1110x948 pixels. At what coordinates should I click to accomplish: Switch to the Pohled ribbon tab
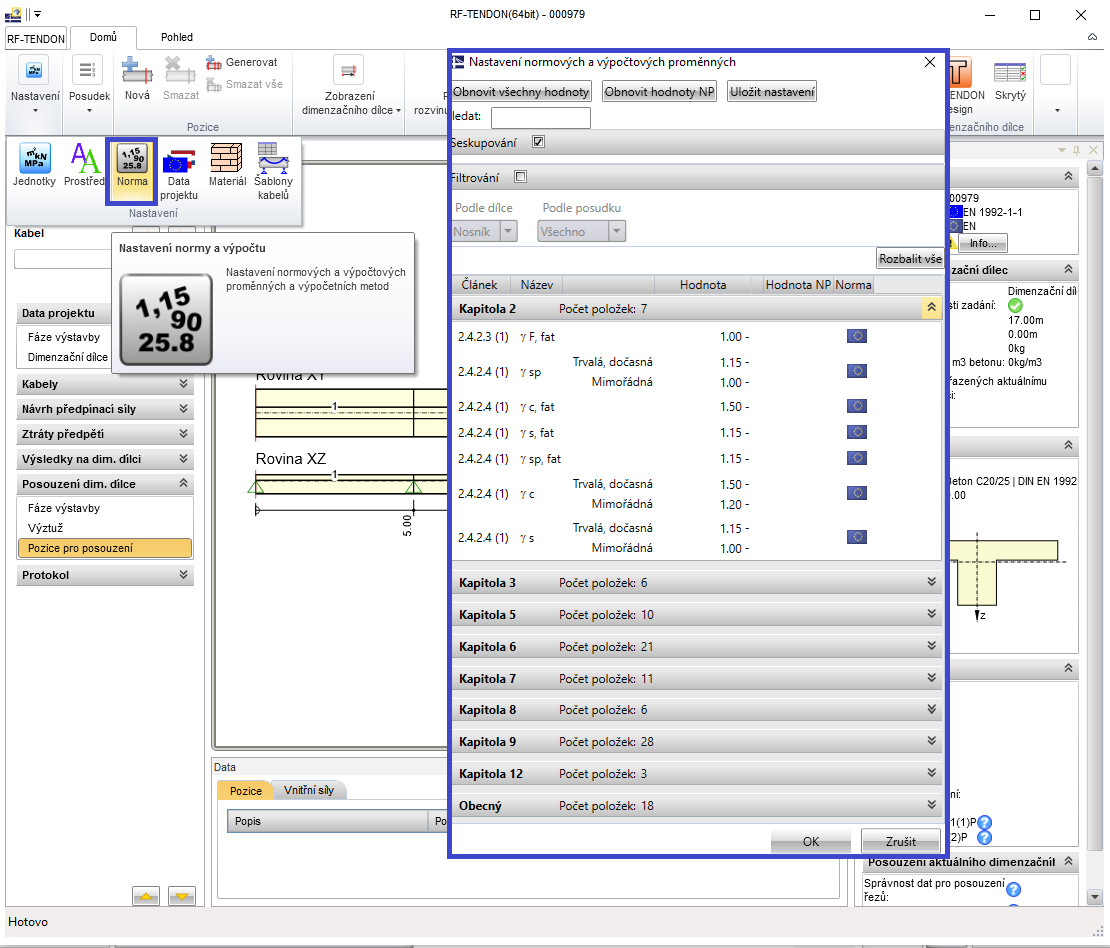[x=176, y=37]
